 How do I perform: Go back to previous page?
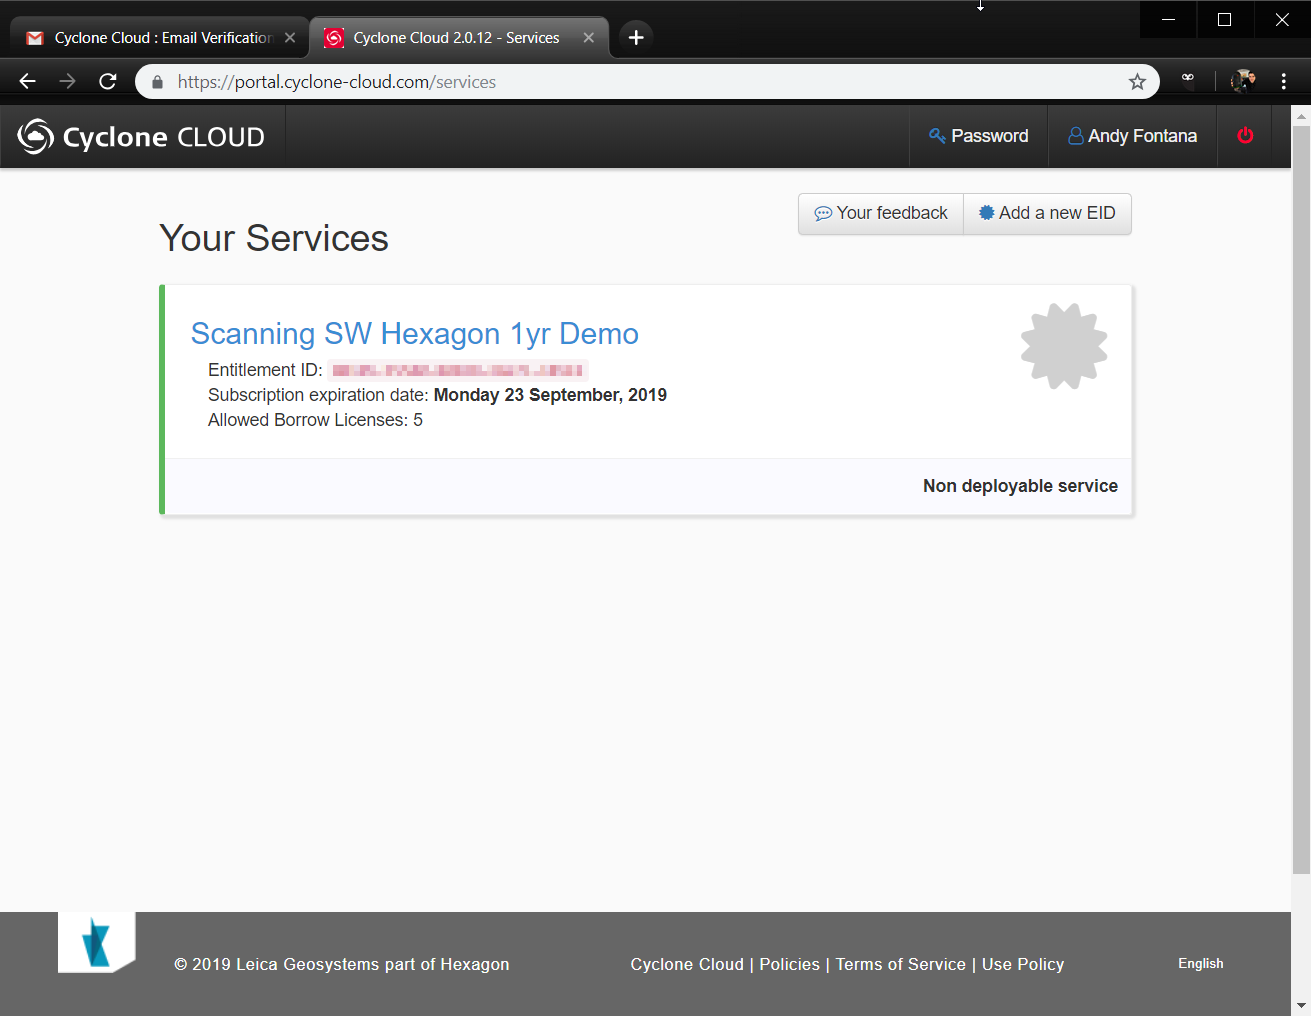point(28,82)
